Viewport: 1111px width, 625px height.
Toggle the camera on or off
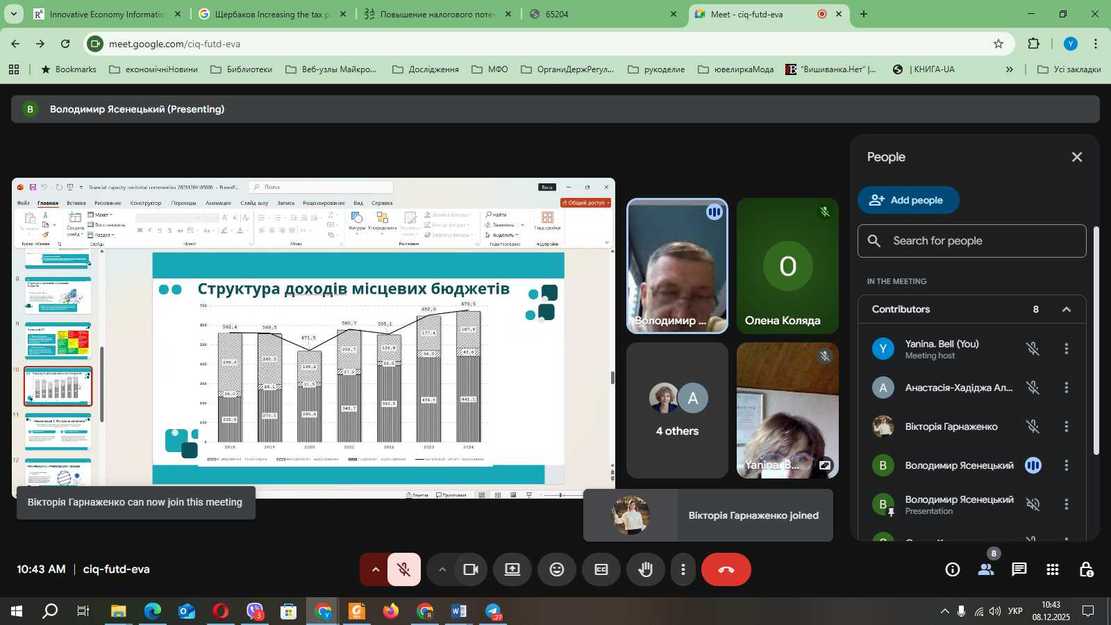(x=470, y=570)
